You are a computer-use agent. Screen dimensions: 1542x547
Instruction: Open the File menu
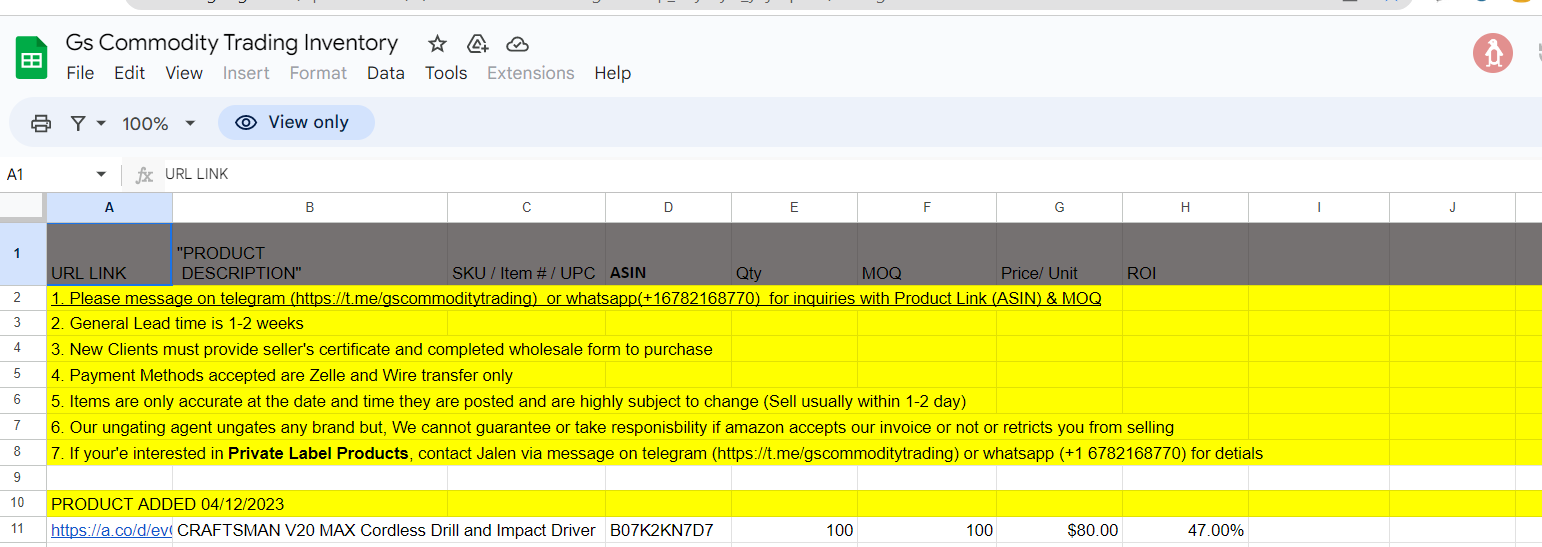click(80, 73)
